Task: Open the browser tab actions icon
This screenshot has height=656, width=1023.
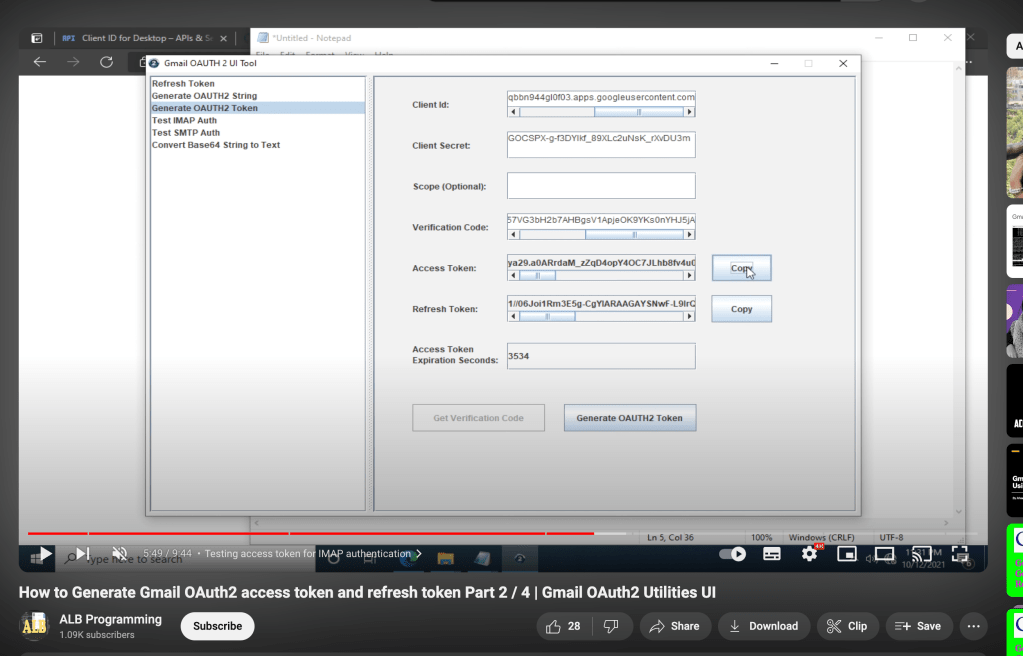Action: [x=37, y=39]
